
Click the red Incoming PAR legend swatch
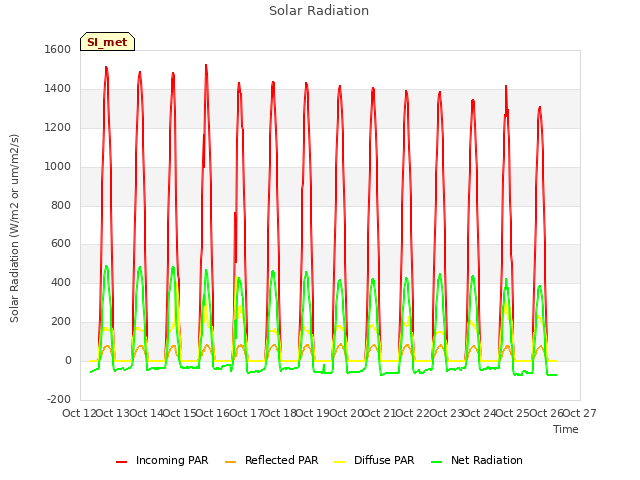122,462
